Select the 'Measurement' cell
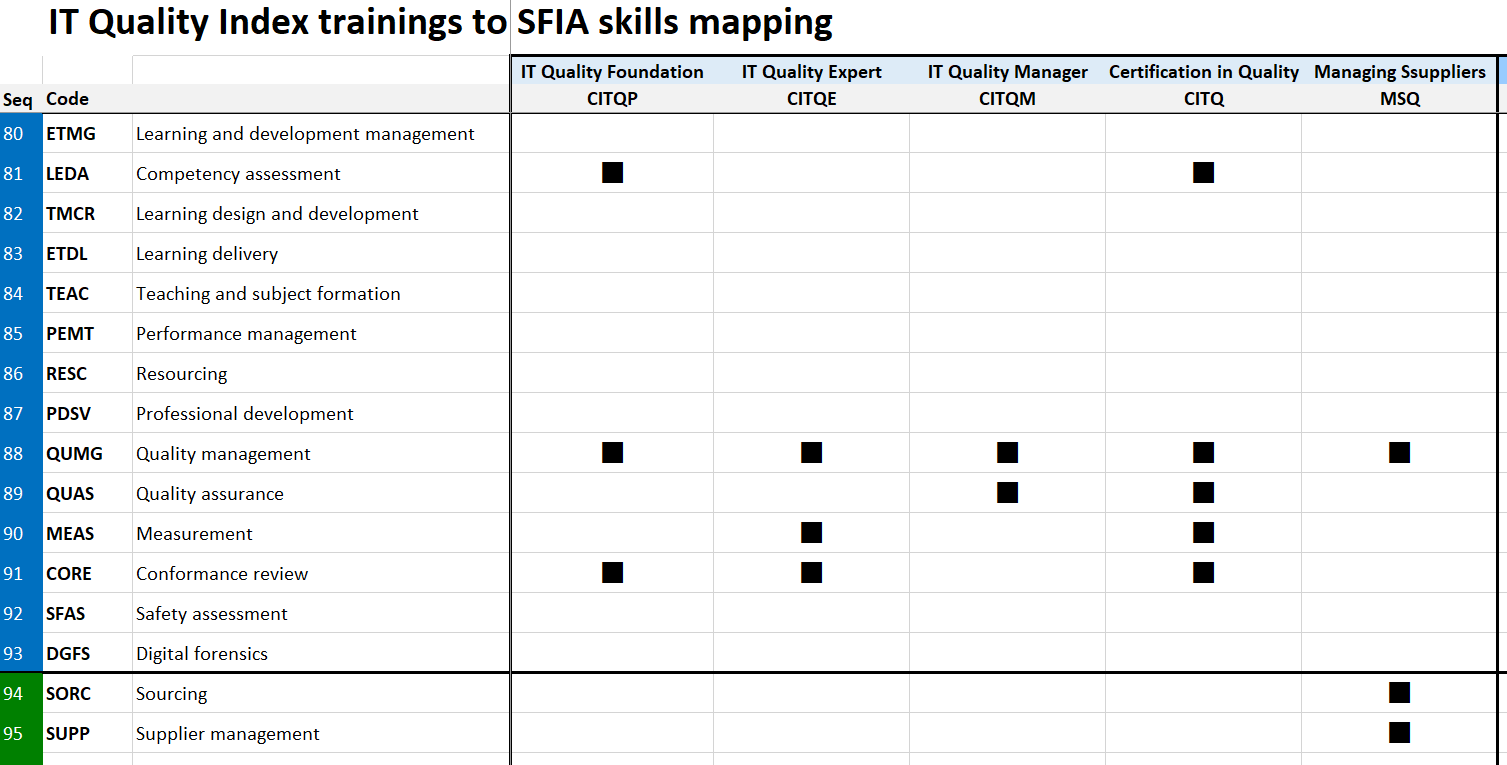The height and width of the screenshot is (765, 1507). pyautogui.click(x=321, y=534)
